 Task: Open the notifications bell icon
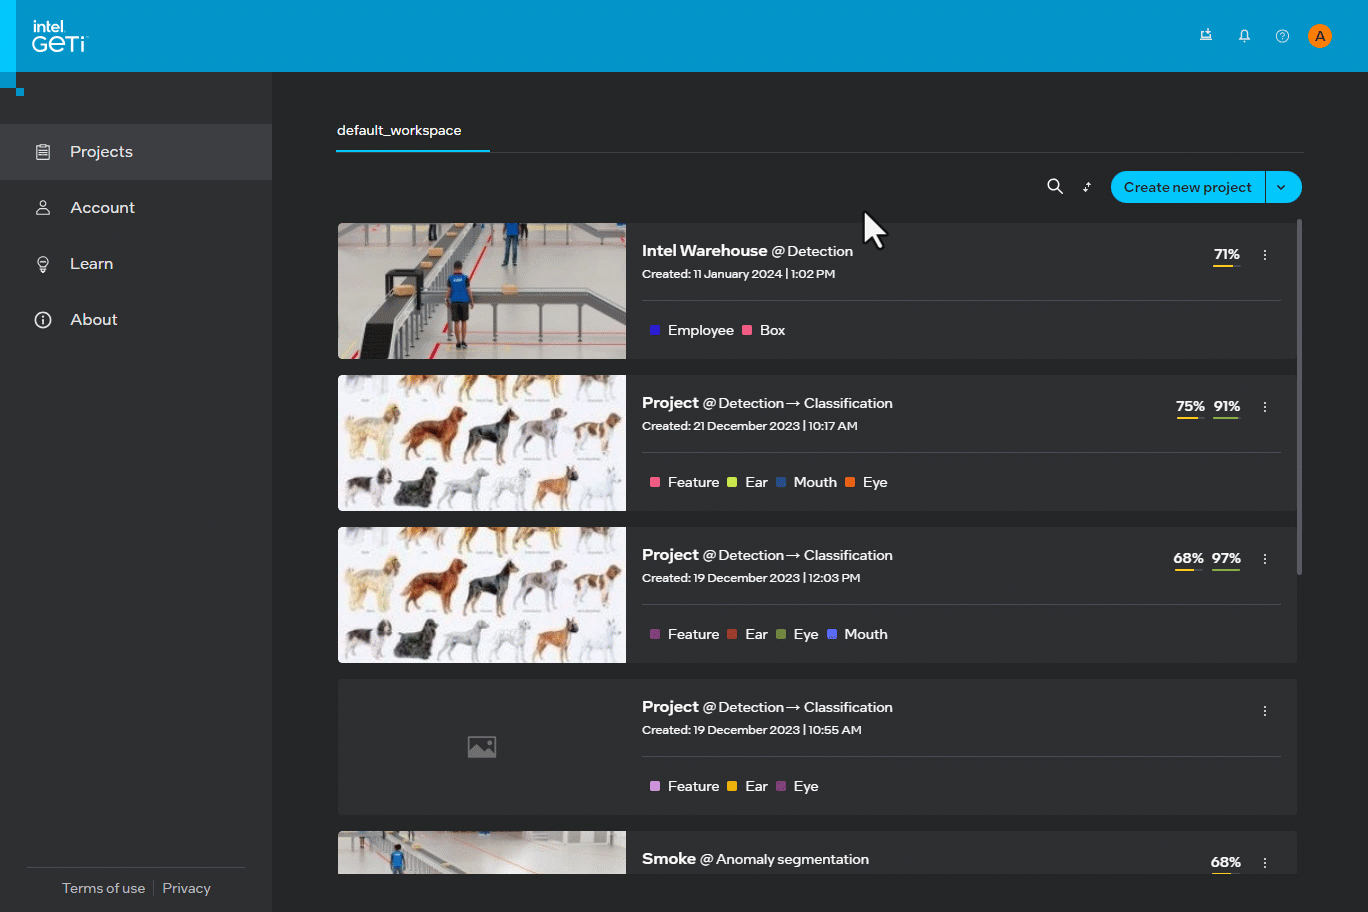pyautogui.click(x=1244, y=36)
